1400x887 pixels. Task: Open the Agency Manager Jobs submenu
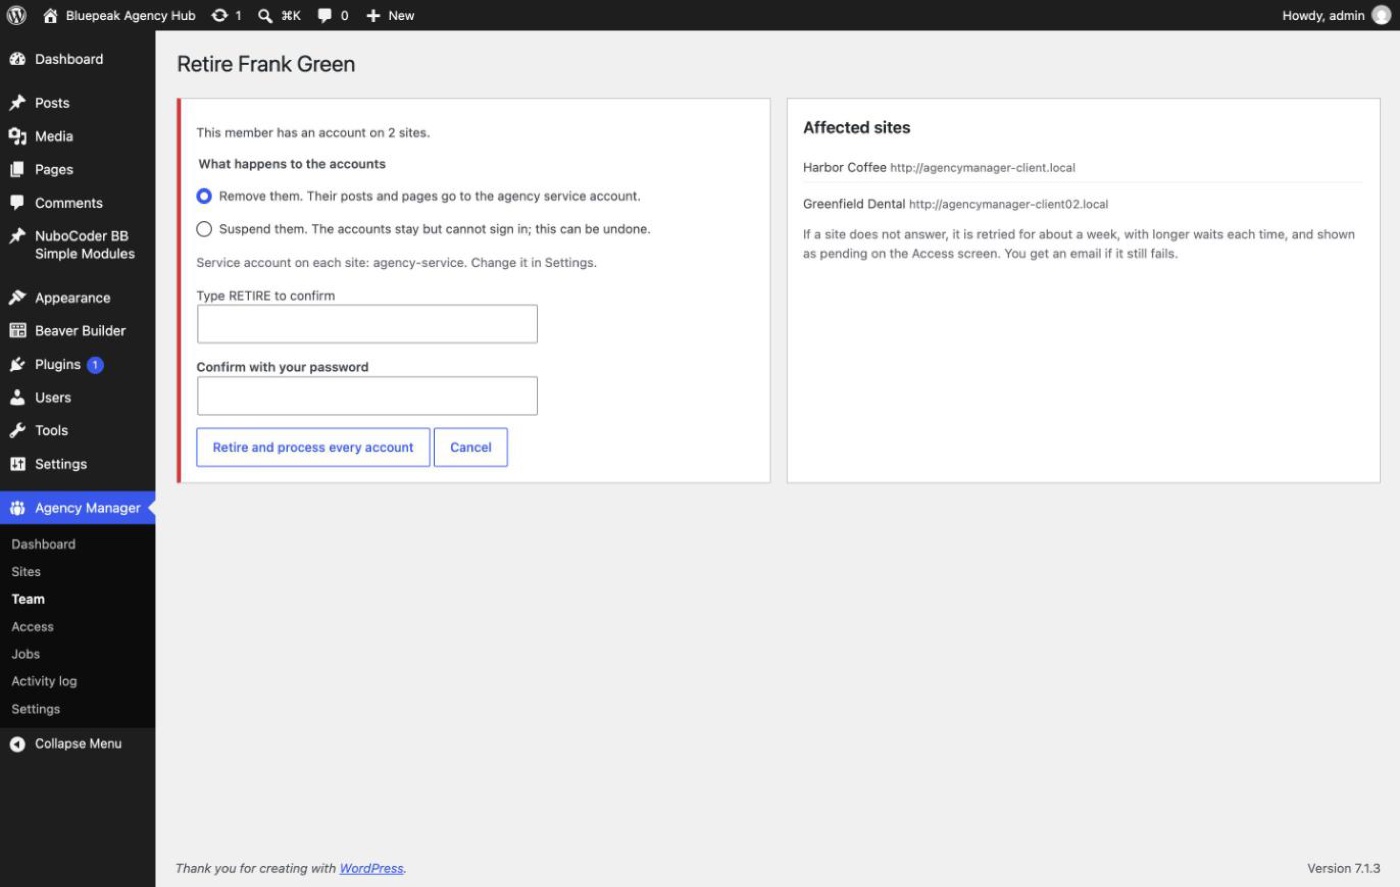[x=26, y=654]
